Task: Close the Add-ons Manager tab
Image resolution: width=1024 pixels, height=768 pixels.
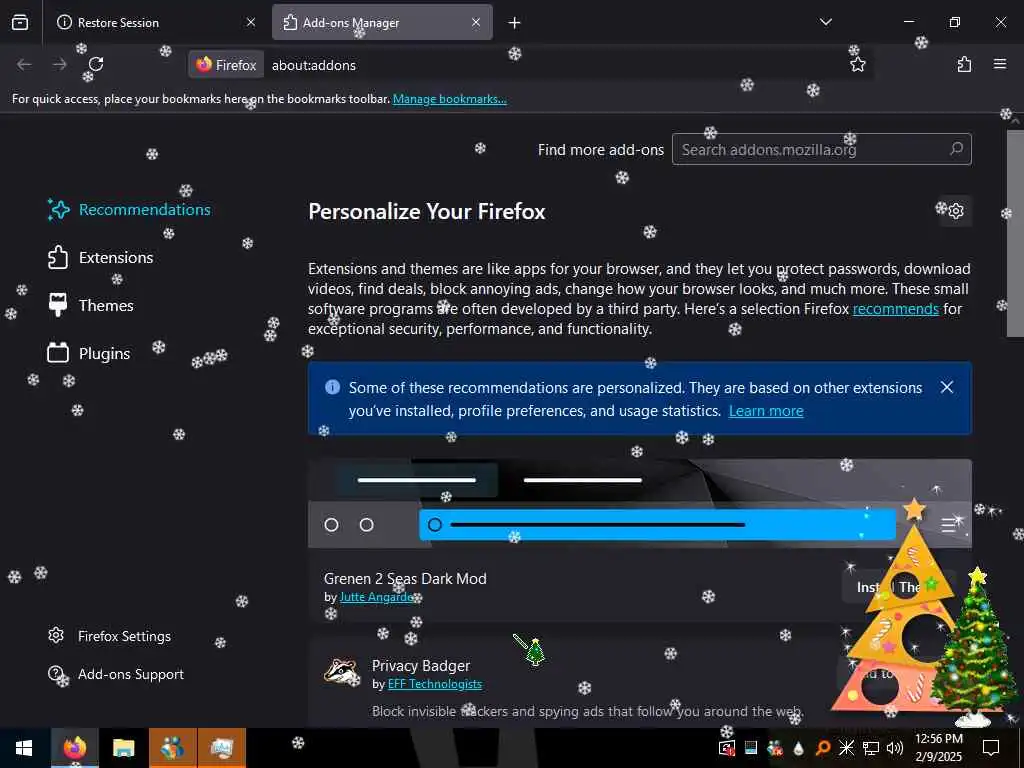Action: tap(476, 22)
